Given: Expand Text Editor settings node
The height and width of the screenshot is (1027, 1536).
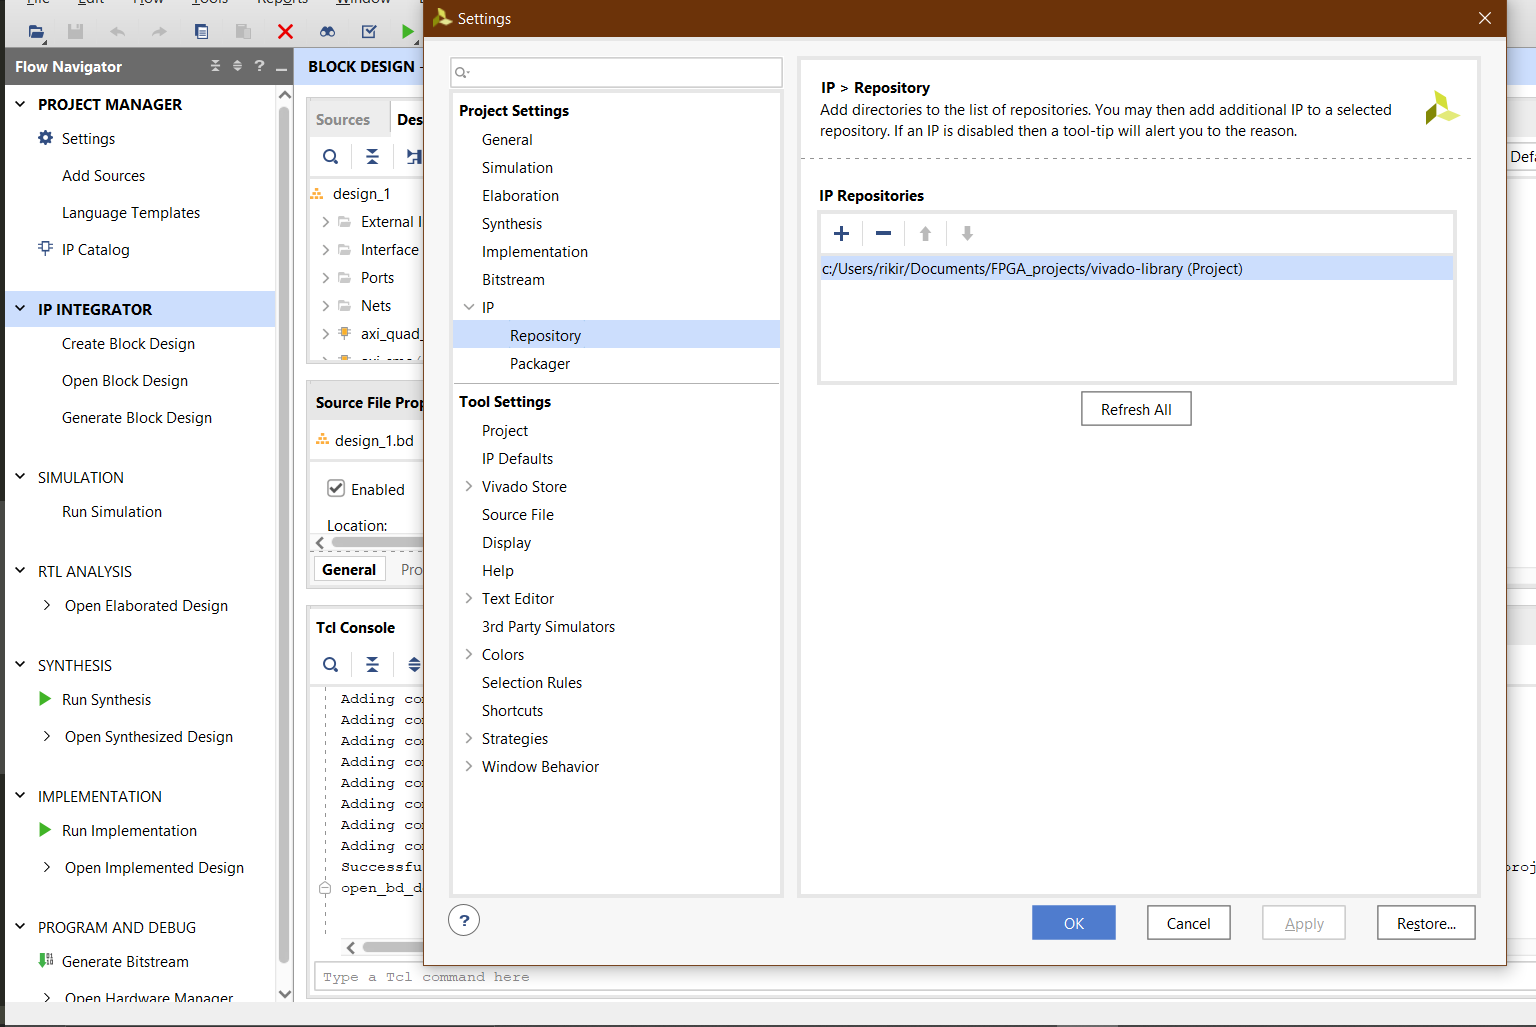Looking at the screenshot, I should (469, 598).
